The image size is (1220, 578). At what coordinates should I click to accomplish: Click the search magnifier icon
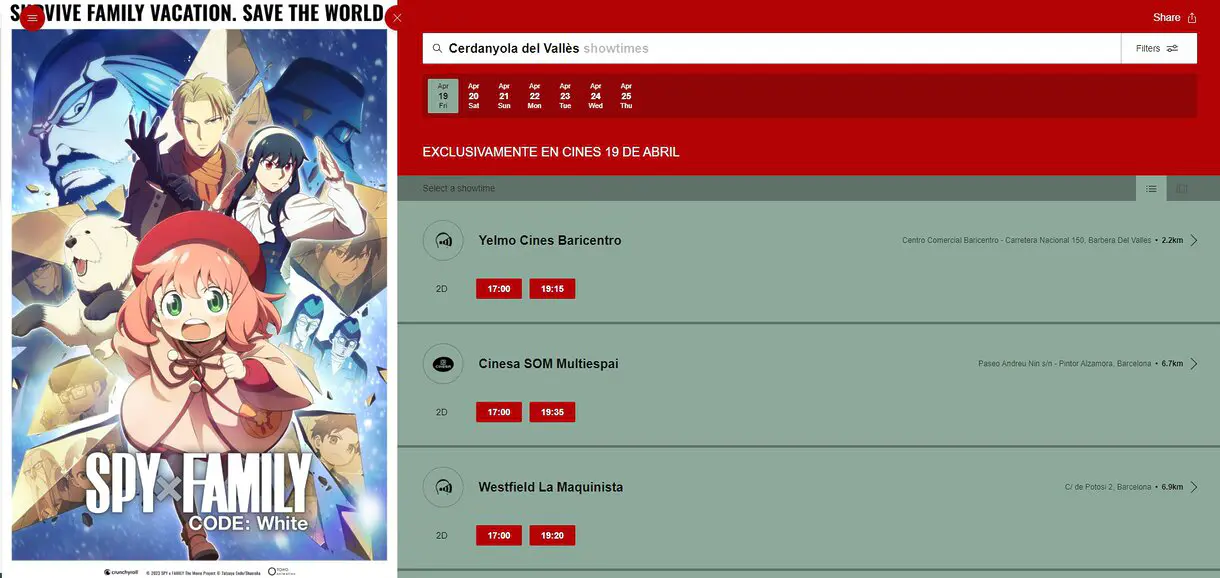click(x=437, y=48)
